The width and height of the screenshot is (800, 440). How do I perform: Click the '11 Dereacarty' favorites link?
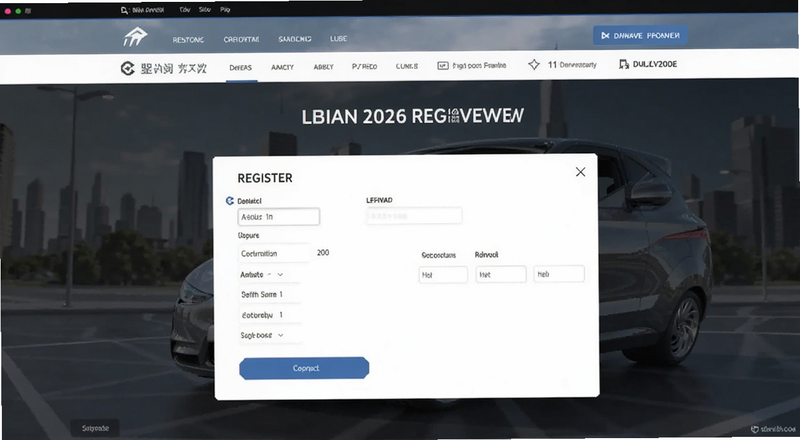tap(572, 65)
